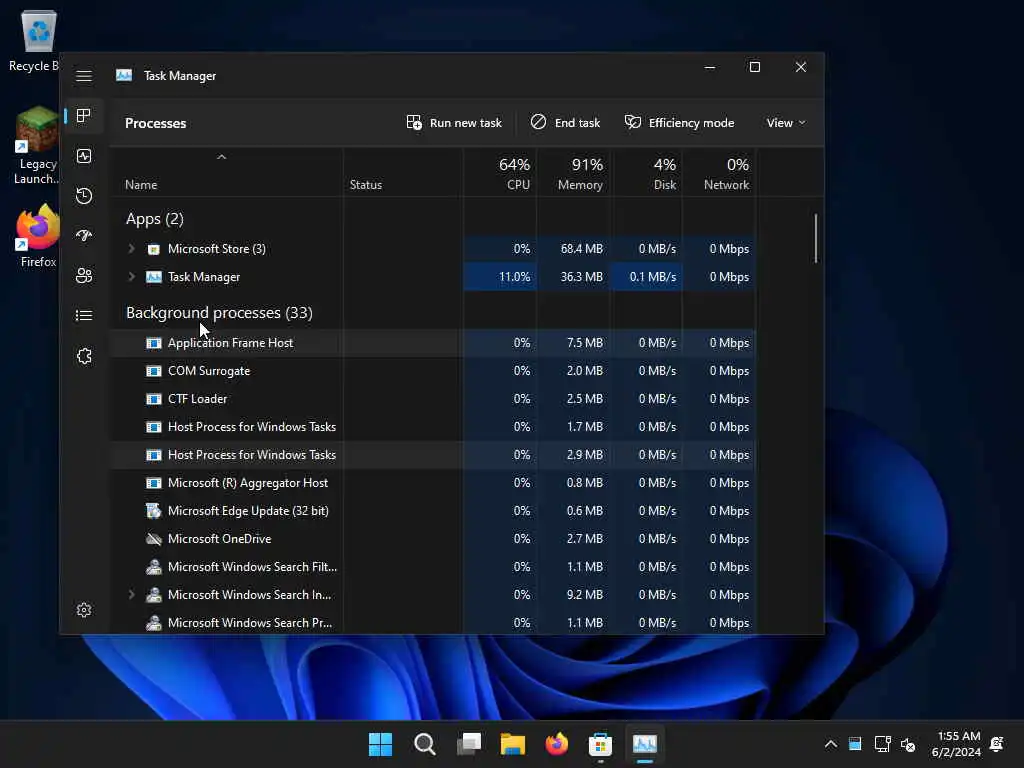Open the Recycle Bin desktop icon

pyautogui.click(x=36, y=41)
